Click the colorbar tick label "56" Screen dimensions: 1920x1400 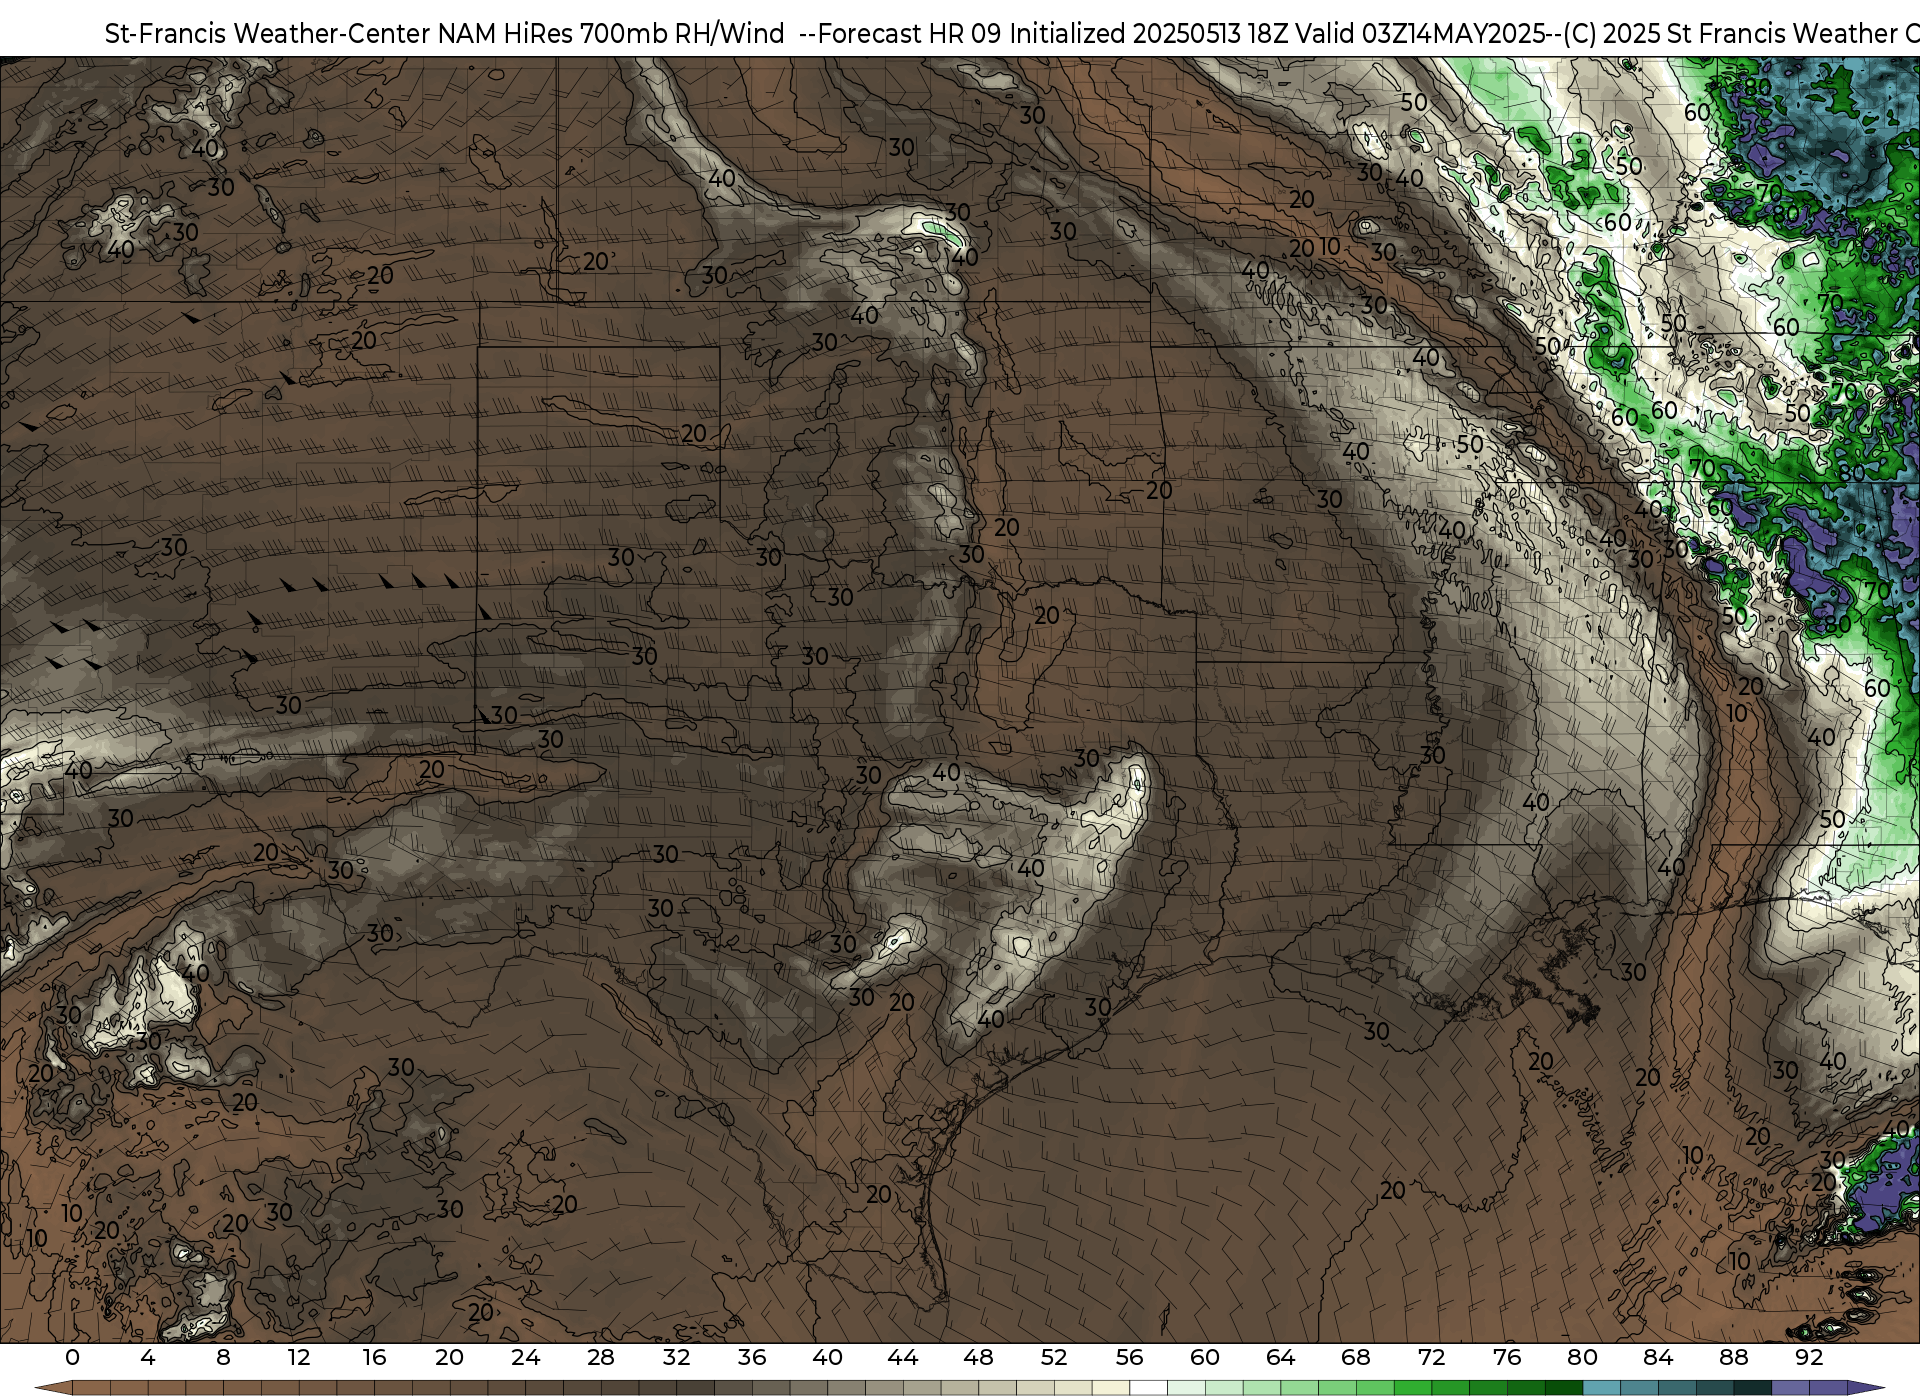[x=1129, y=1357]
